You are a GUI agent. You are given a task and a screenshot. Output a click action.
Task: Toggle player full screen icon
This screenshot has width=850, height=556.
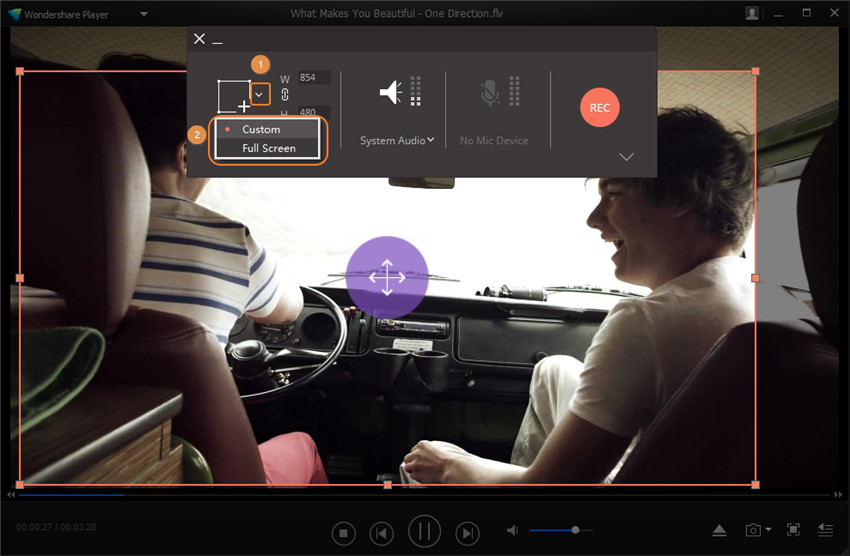click(x=793, y=529)
